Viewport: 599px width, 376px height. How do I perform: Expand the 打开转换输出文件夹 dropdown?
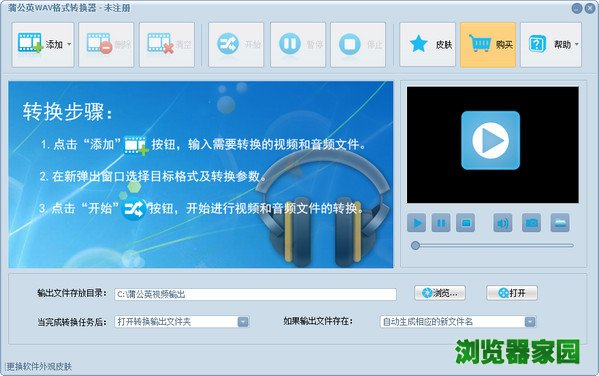pos(243,322)
